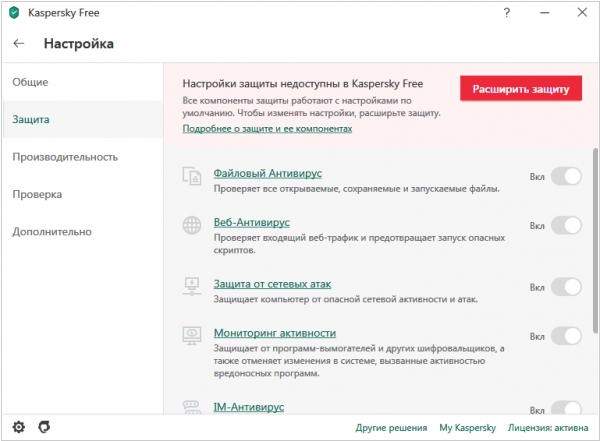The image size is (600, 441).
Task: Open the Проверка section
Action: tap(83, 194)
